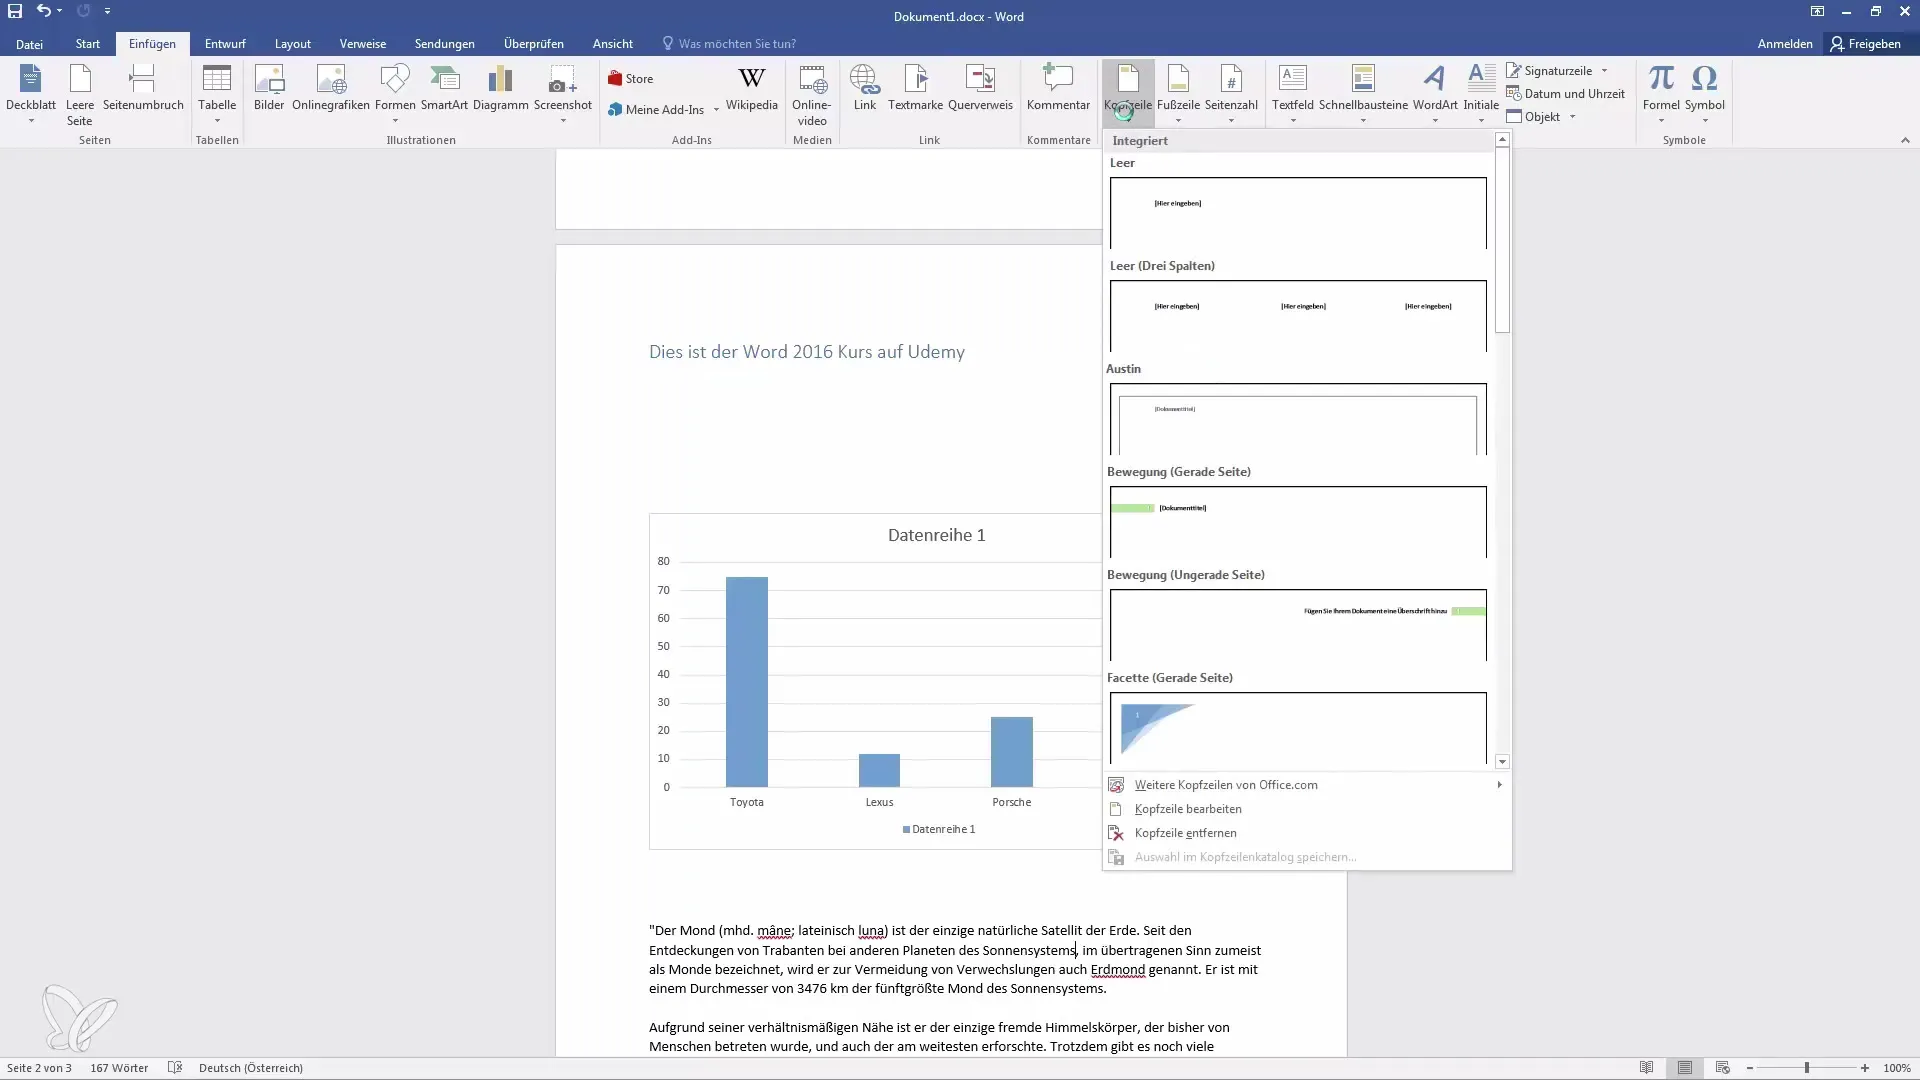
Task: Add a Kommentar to the document
Action: pos(1058,88)
